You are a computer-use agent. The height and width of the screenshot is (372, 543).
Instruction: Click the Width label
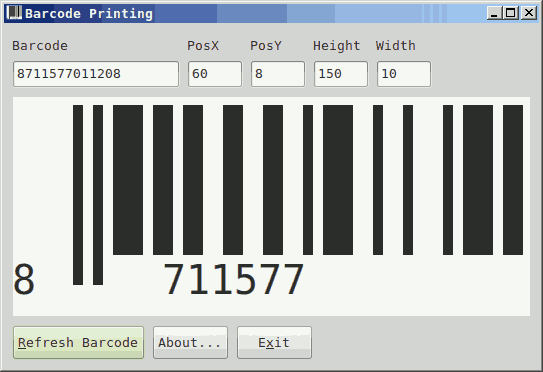(395, 46)
